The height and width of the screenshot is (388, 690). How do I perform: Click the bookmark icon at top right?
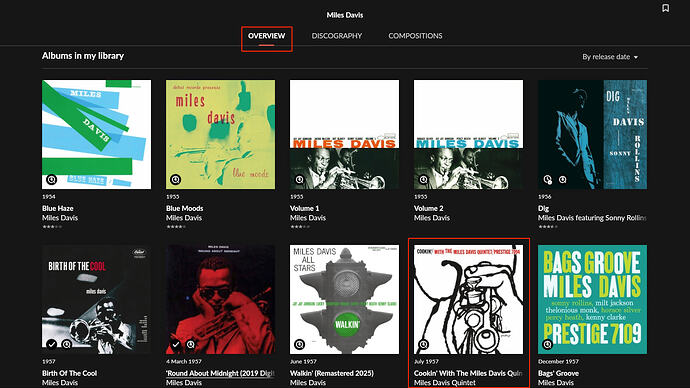pos(665,8)
